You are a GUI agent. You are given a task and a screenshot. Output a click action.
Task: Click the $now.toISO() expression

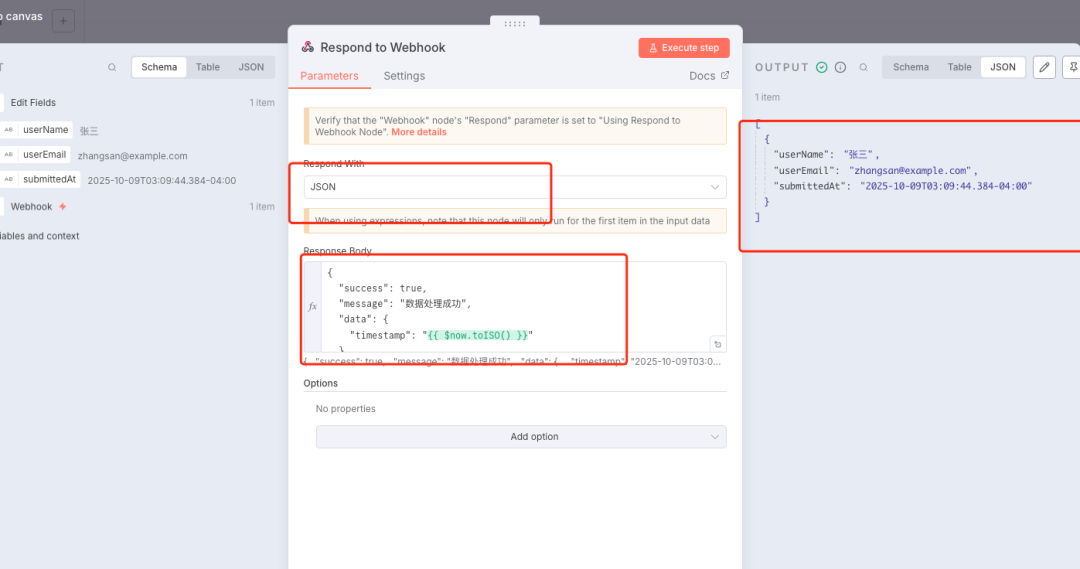[x=478, y=335]
